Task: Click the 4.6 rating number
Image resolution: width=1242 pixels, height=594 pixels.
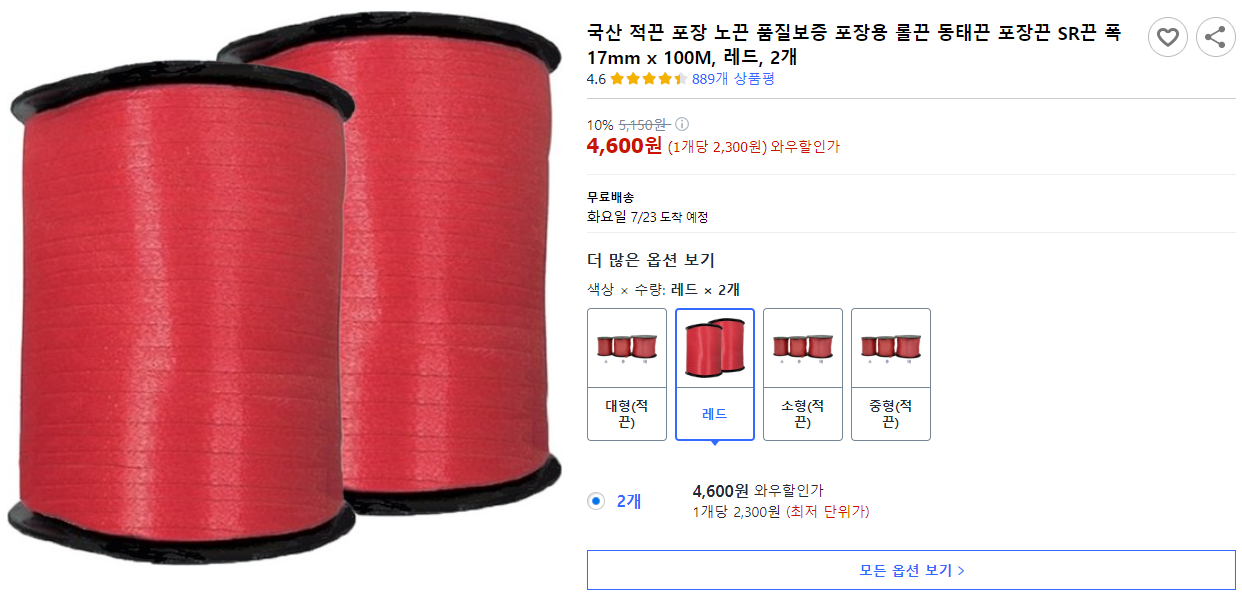Action: pos(596,79)
